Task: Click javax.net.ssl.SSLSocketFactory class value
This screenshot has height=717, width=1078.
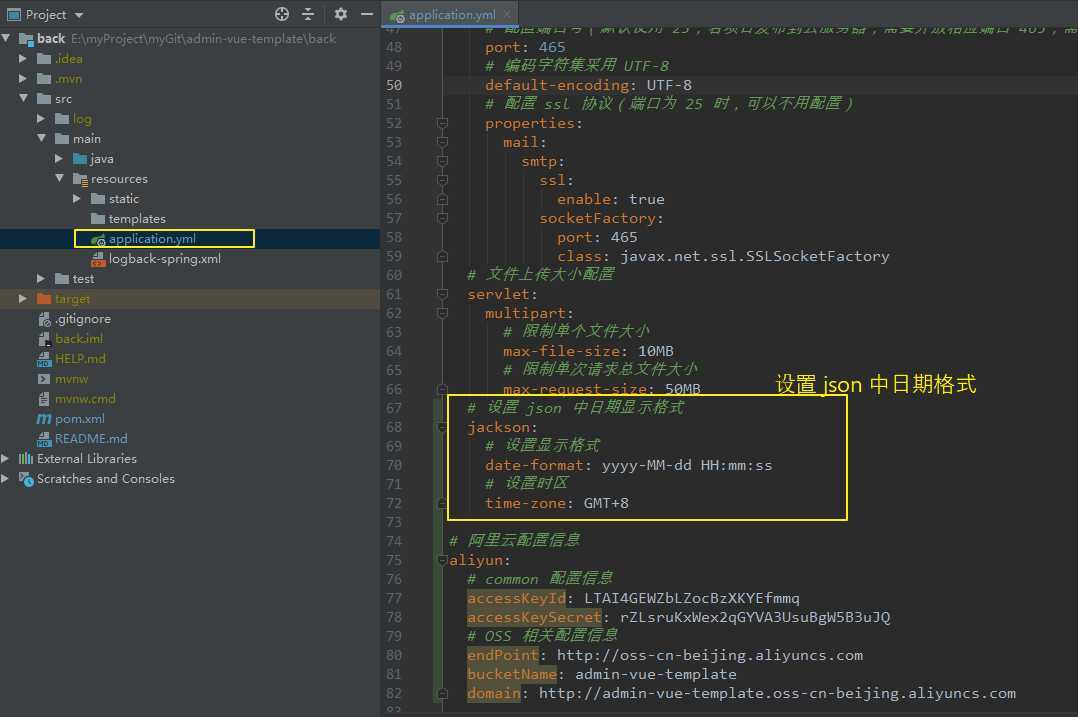Action: 754,256
